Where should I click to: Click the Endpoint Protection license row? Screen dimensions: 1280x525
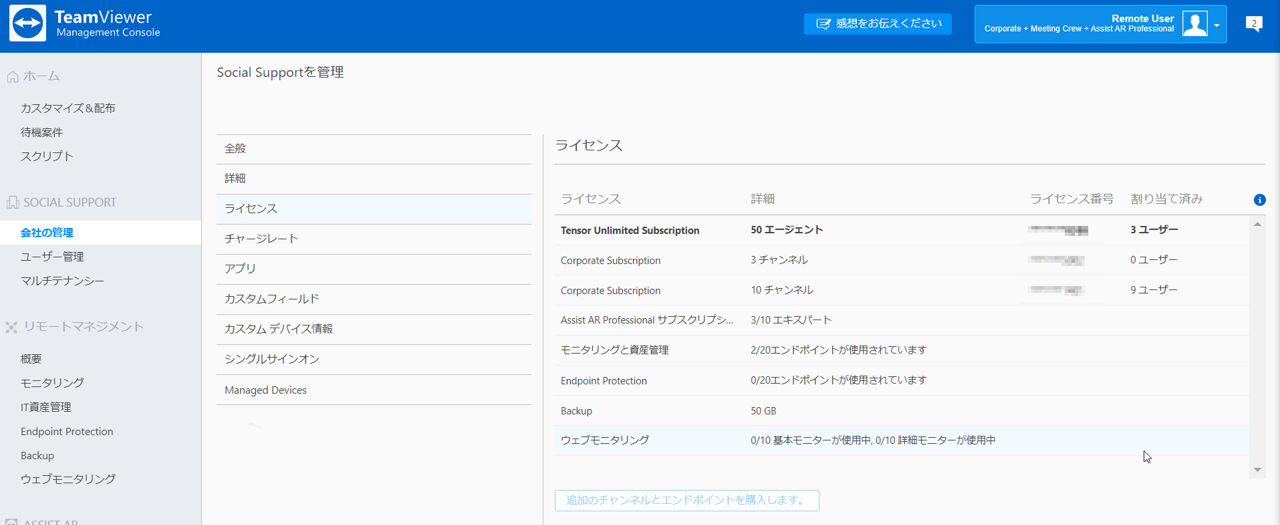coord(902,381)
